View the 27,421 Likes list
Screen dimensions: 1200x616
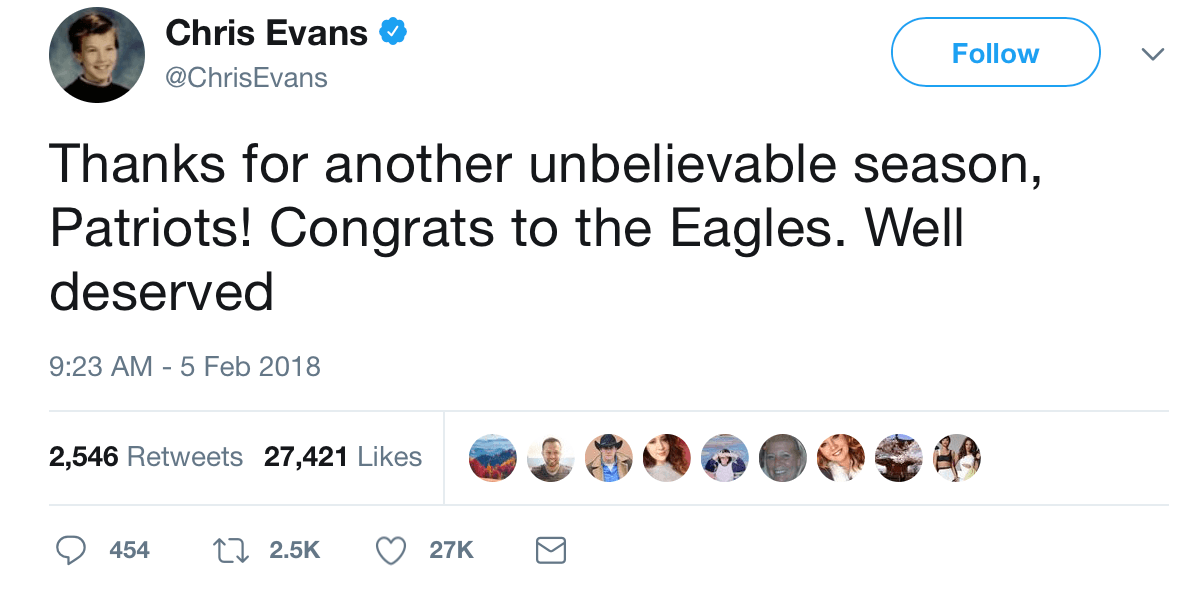(343, 458)
